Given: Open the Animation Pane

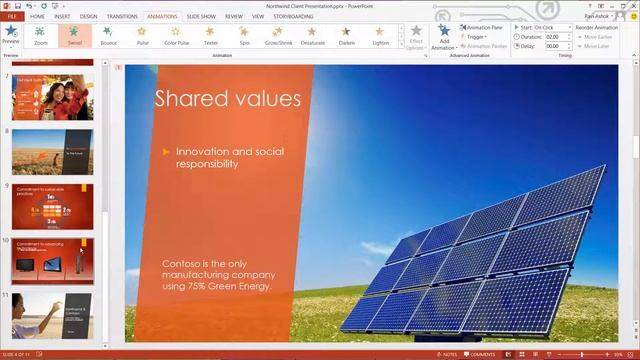Looking at the screenshot, I should (481, 27).
